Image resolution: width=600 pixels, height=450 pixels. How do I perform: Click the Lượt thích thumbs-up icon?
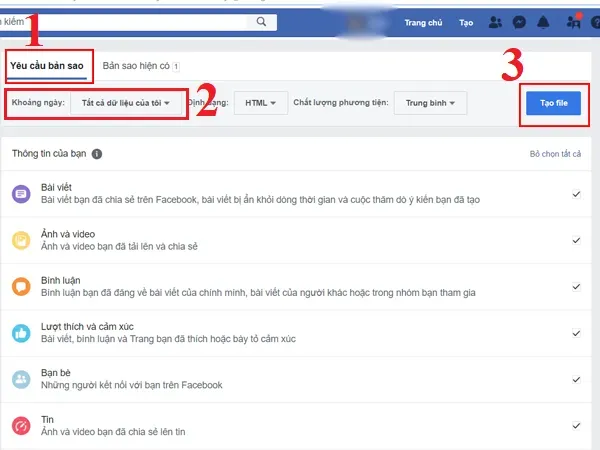(x=21, y=333)
